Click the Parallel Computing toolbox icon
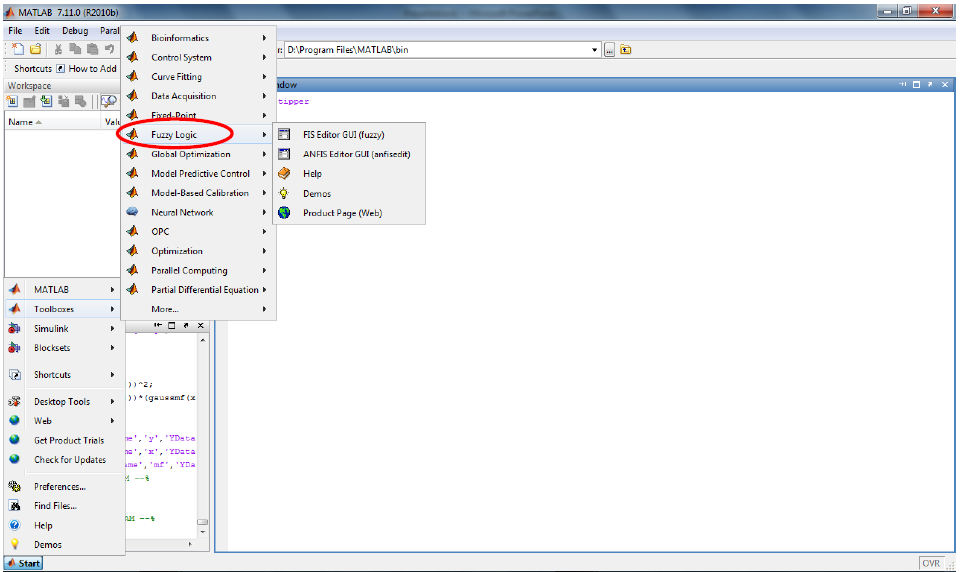 tap(132, 270)
